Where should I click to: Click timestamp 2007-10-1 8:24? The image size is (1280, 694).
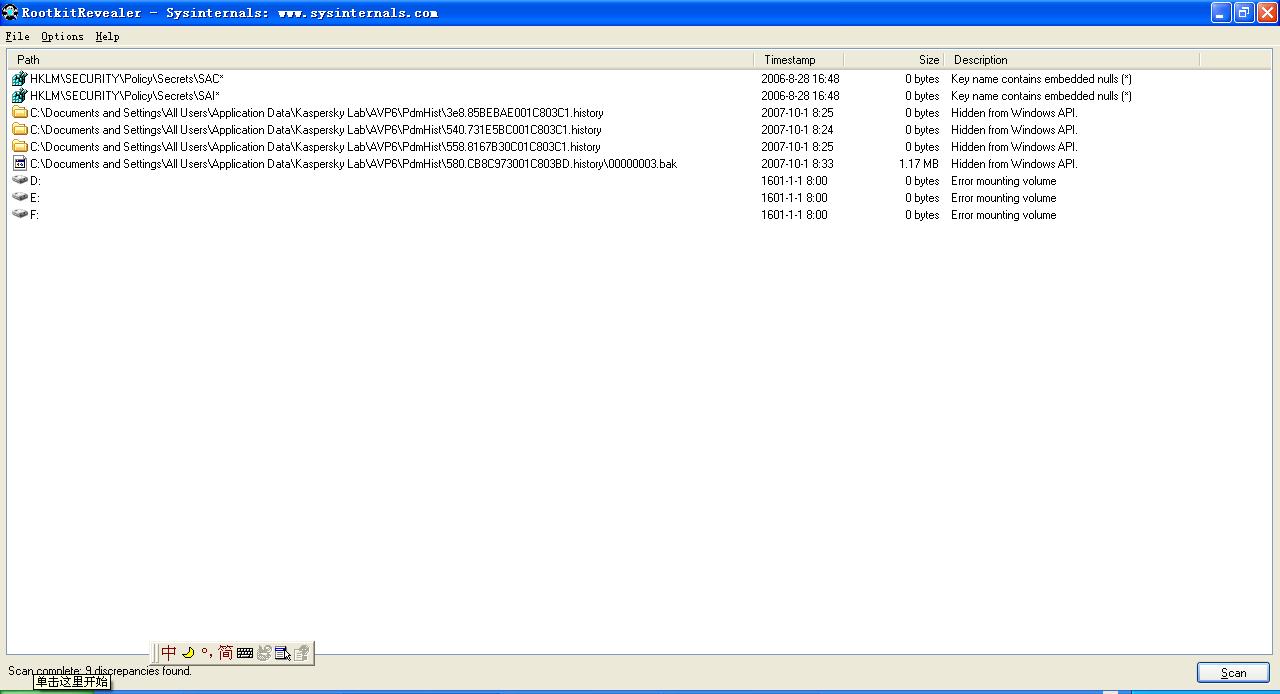point(797,130)
